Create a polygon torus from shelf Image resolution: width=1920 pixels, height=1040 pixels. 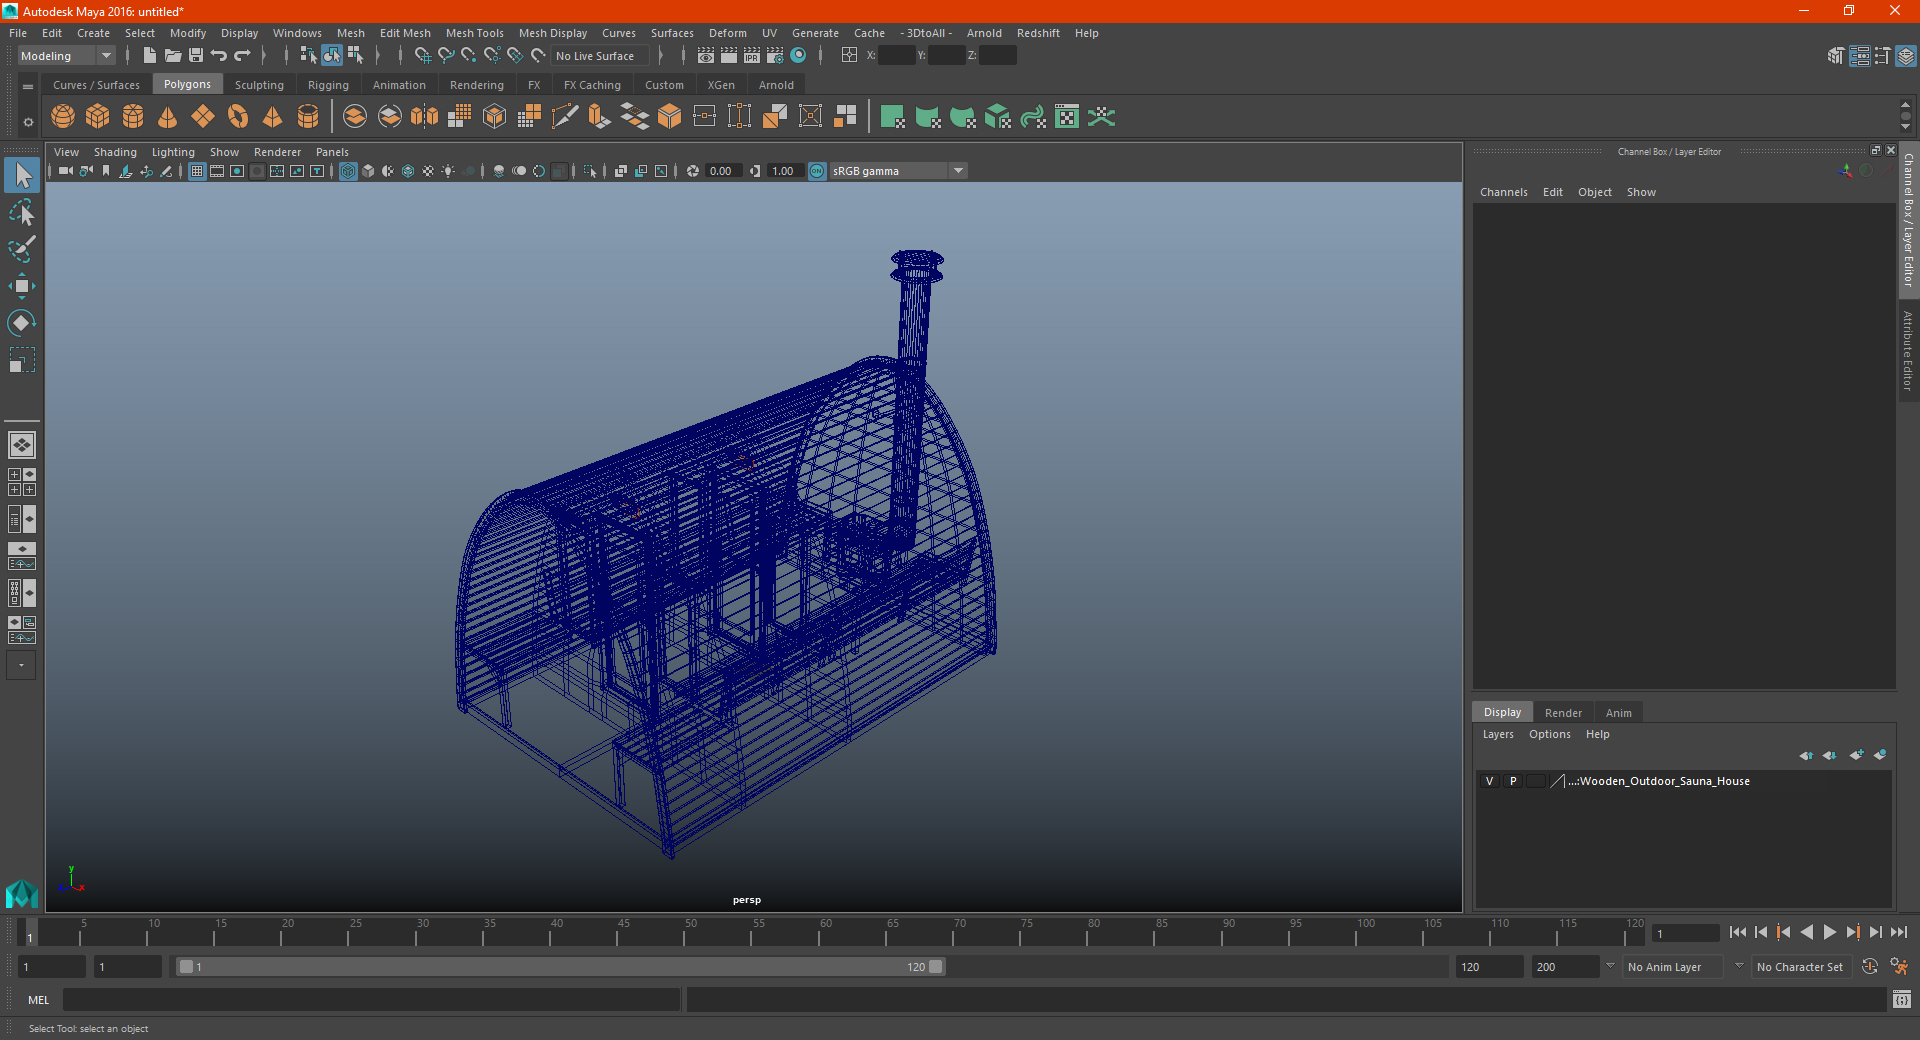(x=238, y=117)
